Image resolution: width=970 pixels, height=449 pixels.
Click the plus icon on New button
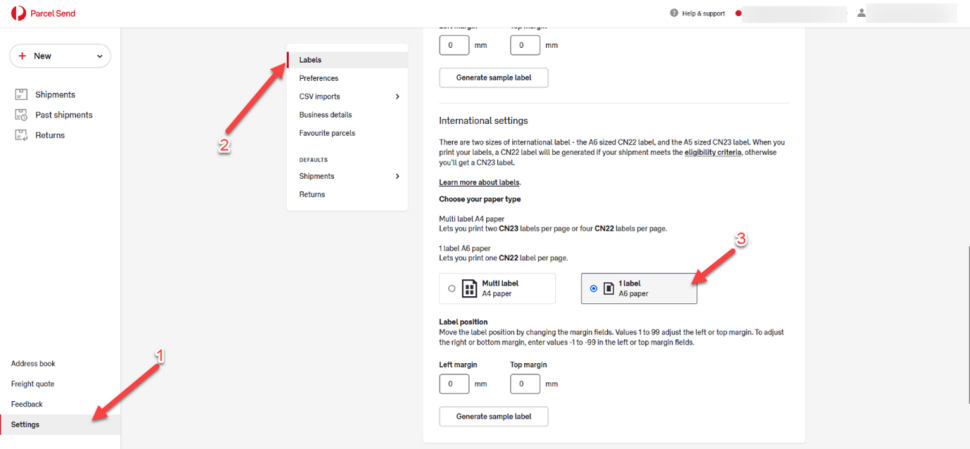(x=22, y=56)
